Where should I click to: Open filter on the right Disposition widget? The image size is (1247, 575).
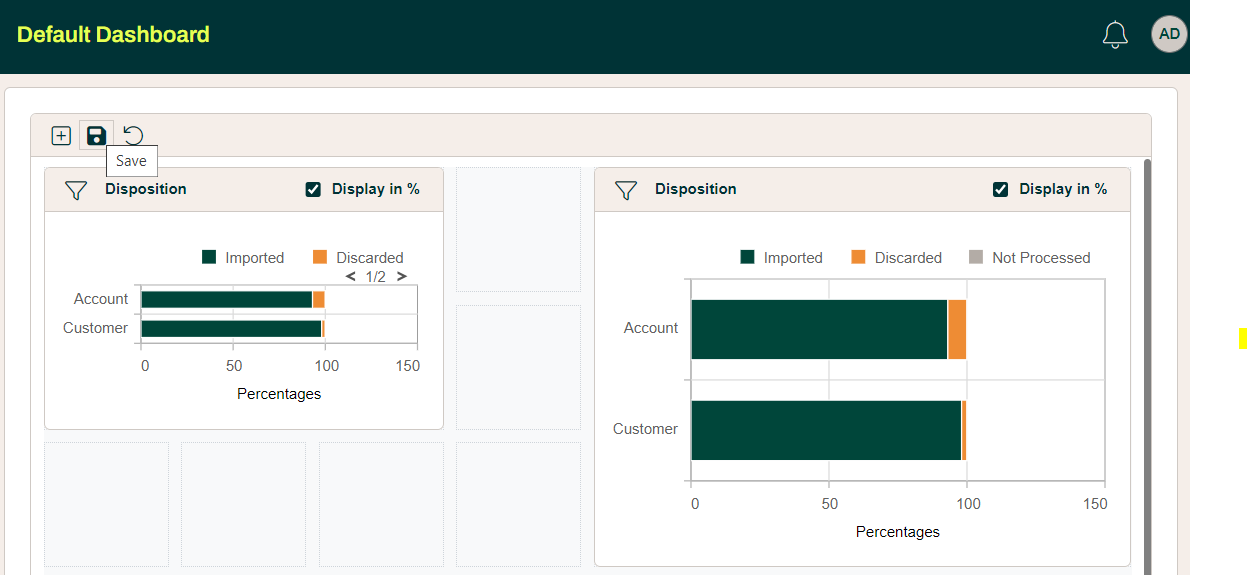point(626,190)
